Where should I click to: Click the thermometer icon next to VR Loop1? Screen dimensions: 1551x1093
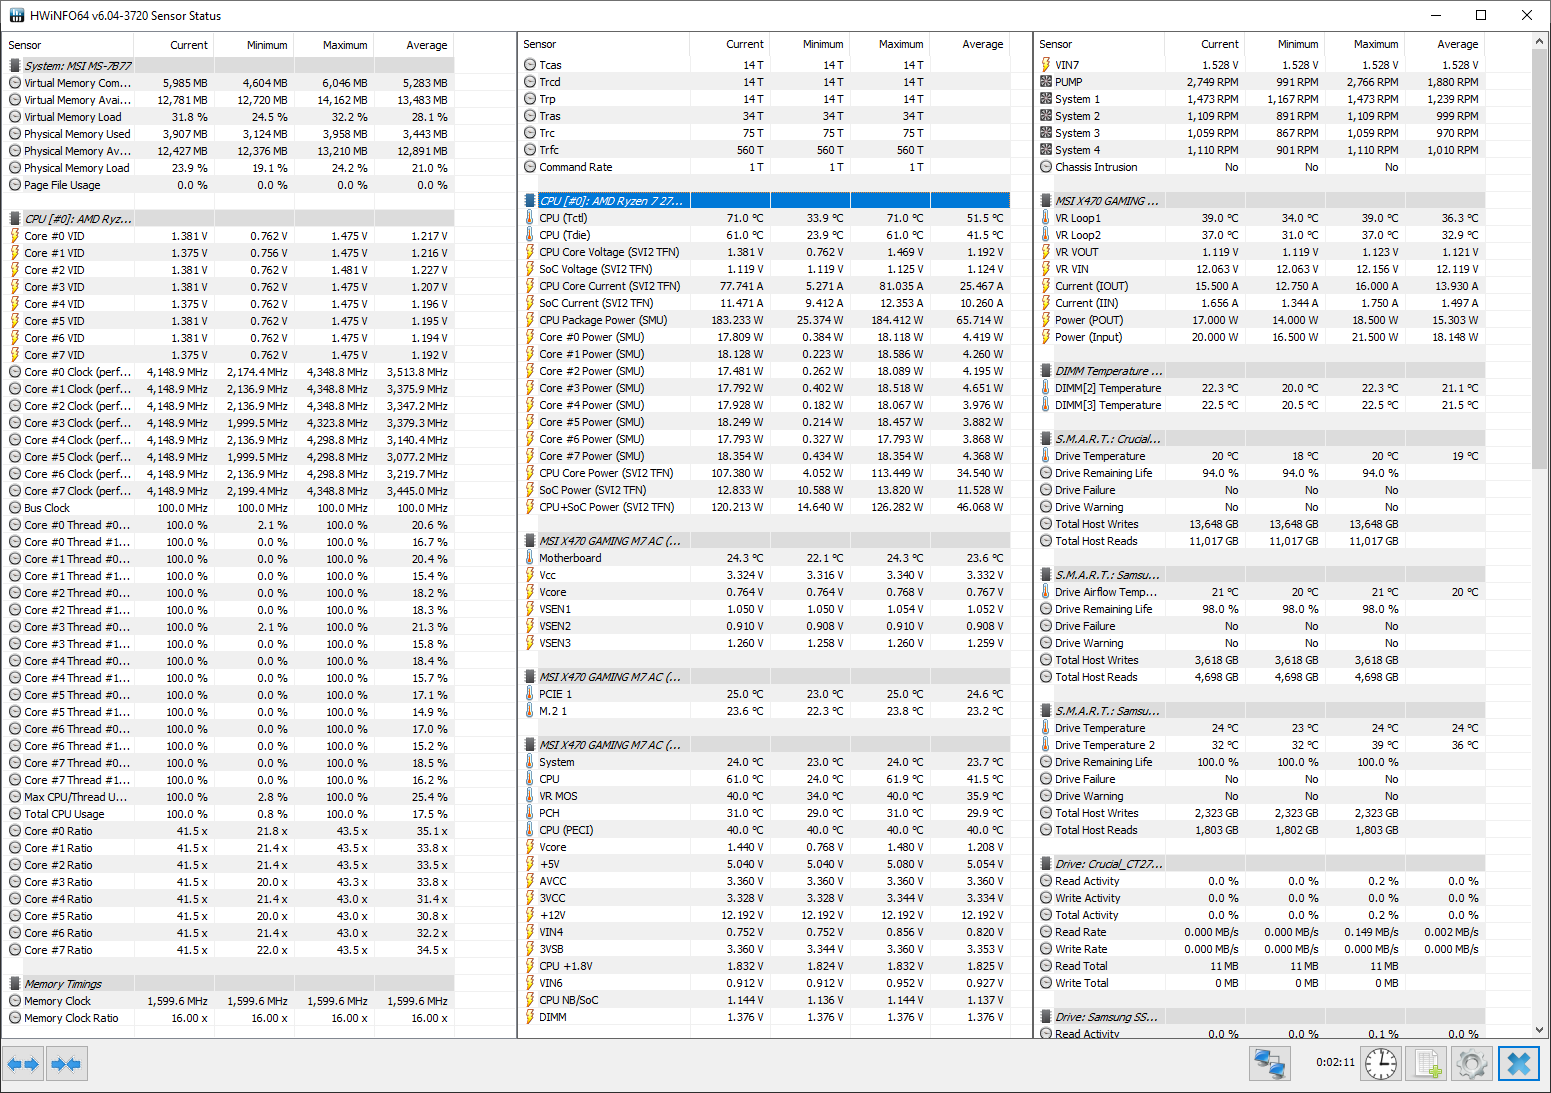tap(1046, 218)
